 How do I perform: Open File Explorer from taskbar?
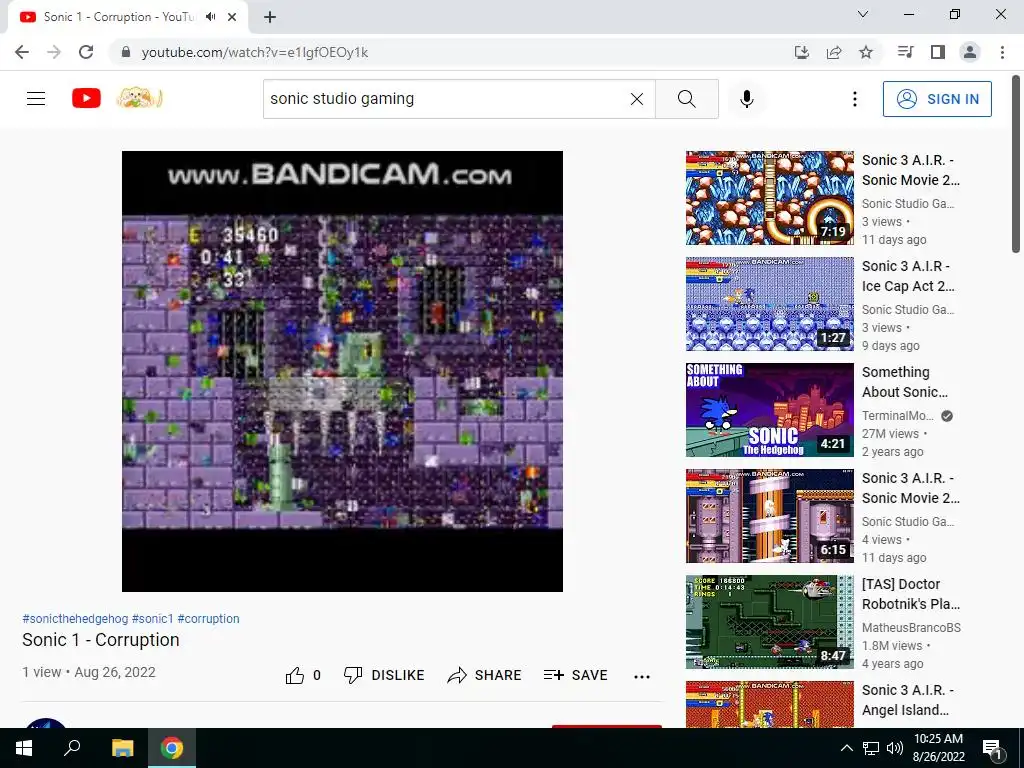coord(122,748)
